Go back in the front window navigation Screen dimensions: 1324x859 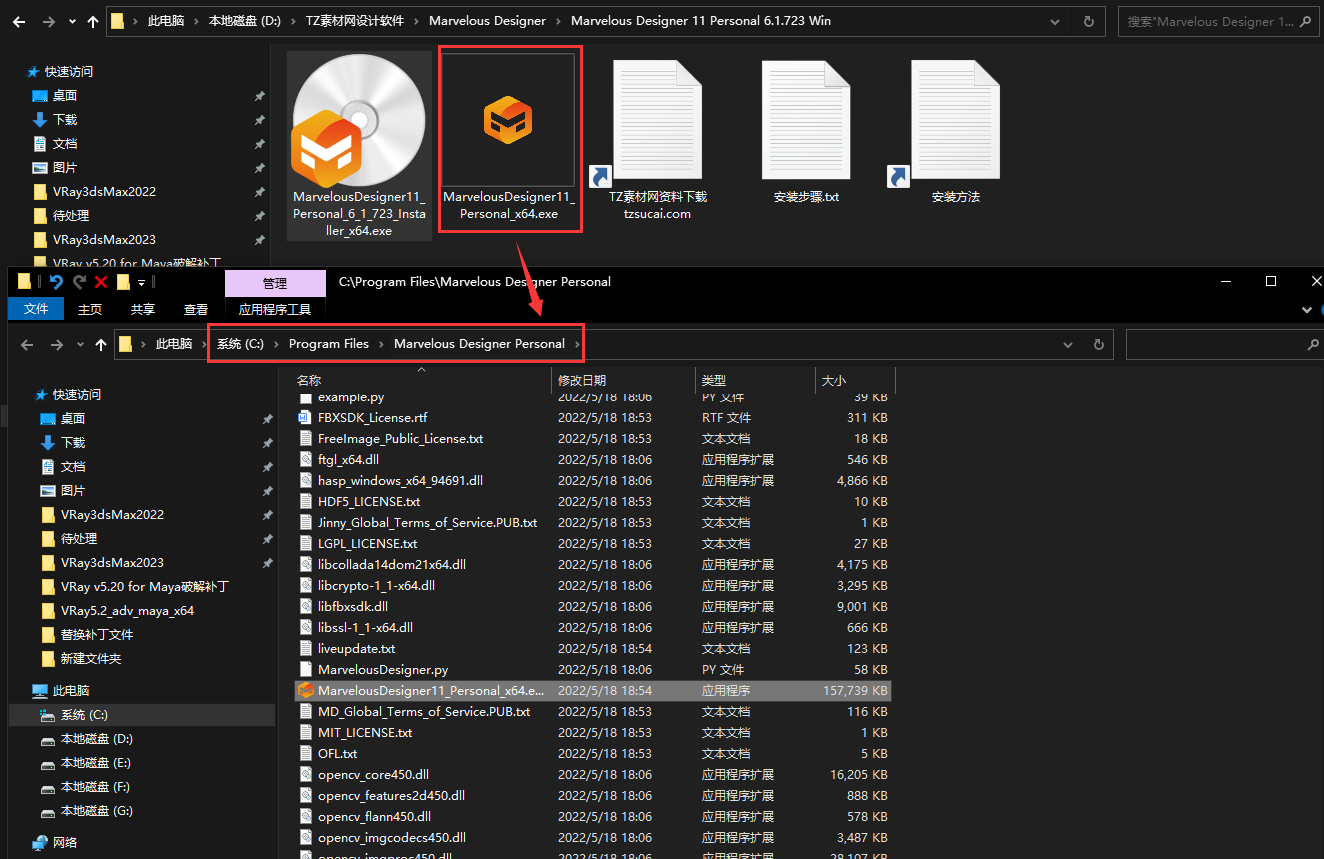coord(27,344)
